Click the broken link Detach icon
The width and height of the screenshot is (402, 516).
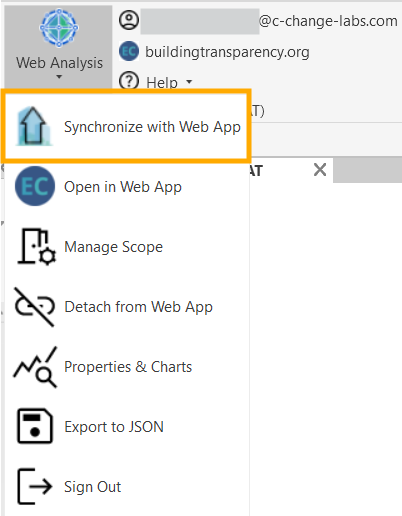click(x=34, y=307)
